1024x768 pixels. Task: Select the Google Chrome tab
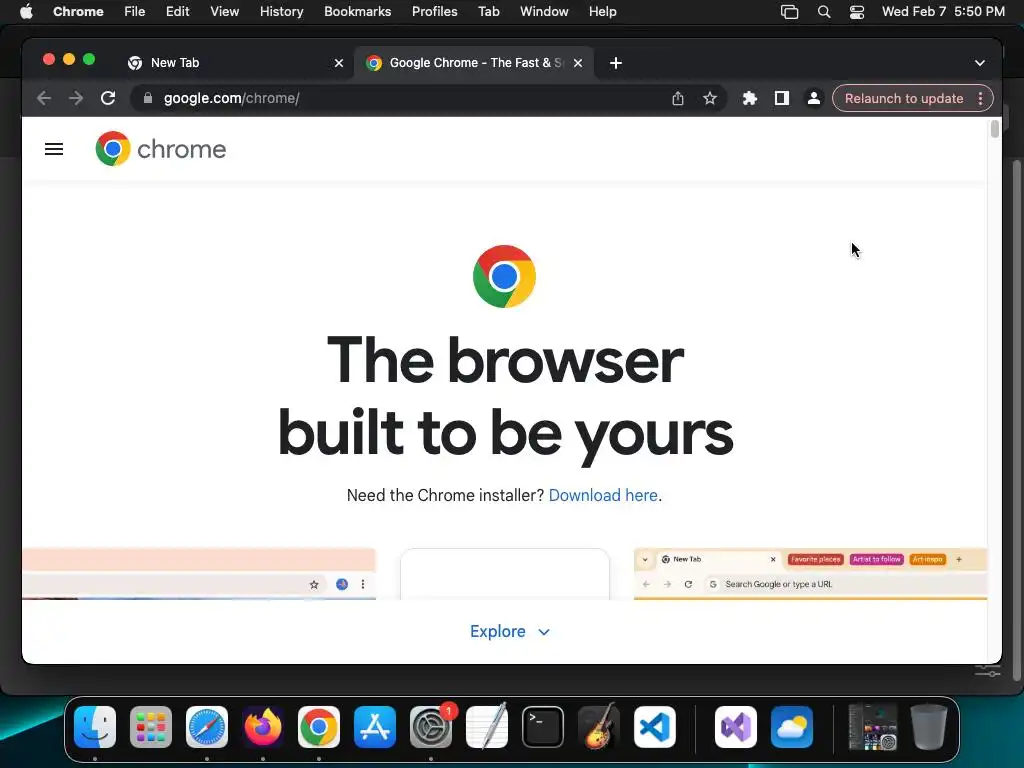(x=472, y=63)
